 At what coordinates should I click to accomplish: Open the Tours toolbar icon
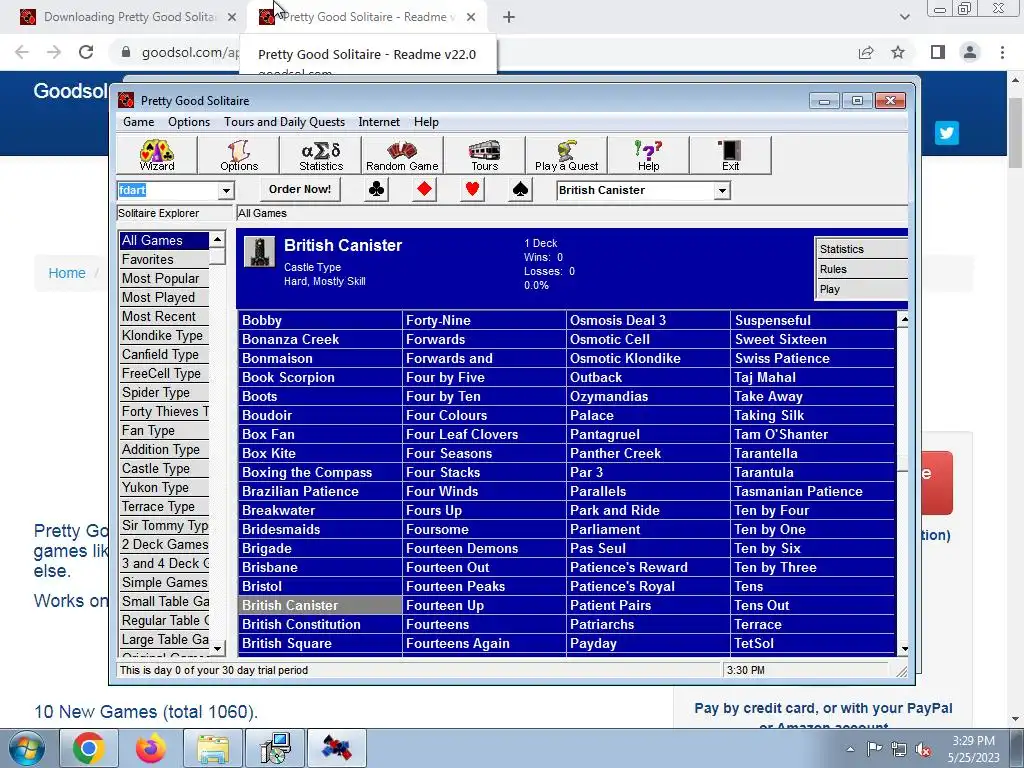coord(485,155)
